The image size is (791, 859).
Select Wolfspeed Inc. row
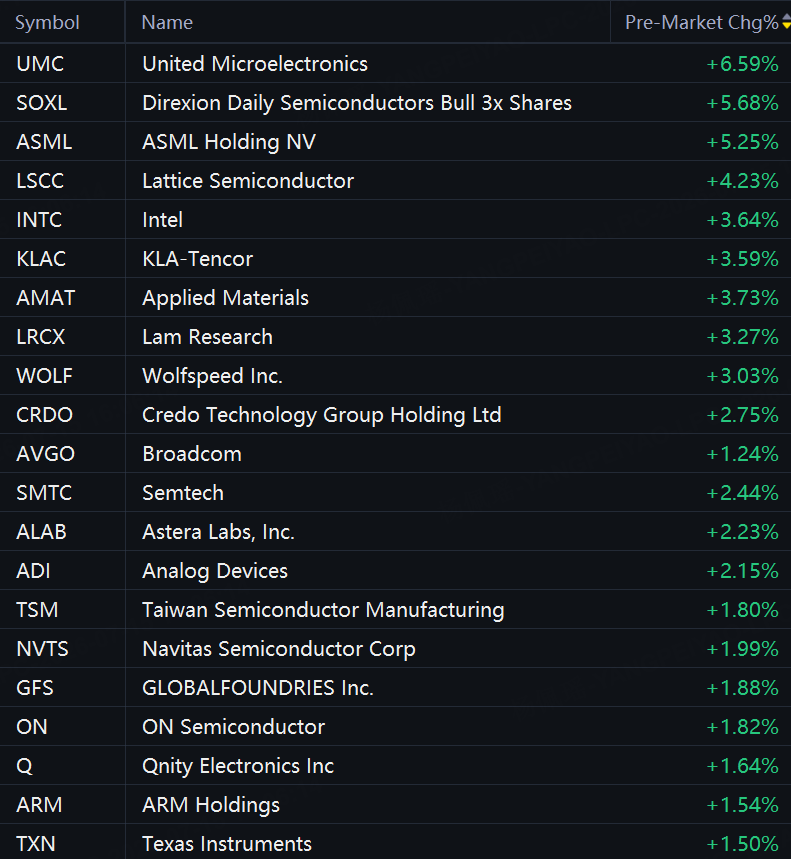(396, 376)
